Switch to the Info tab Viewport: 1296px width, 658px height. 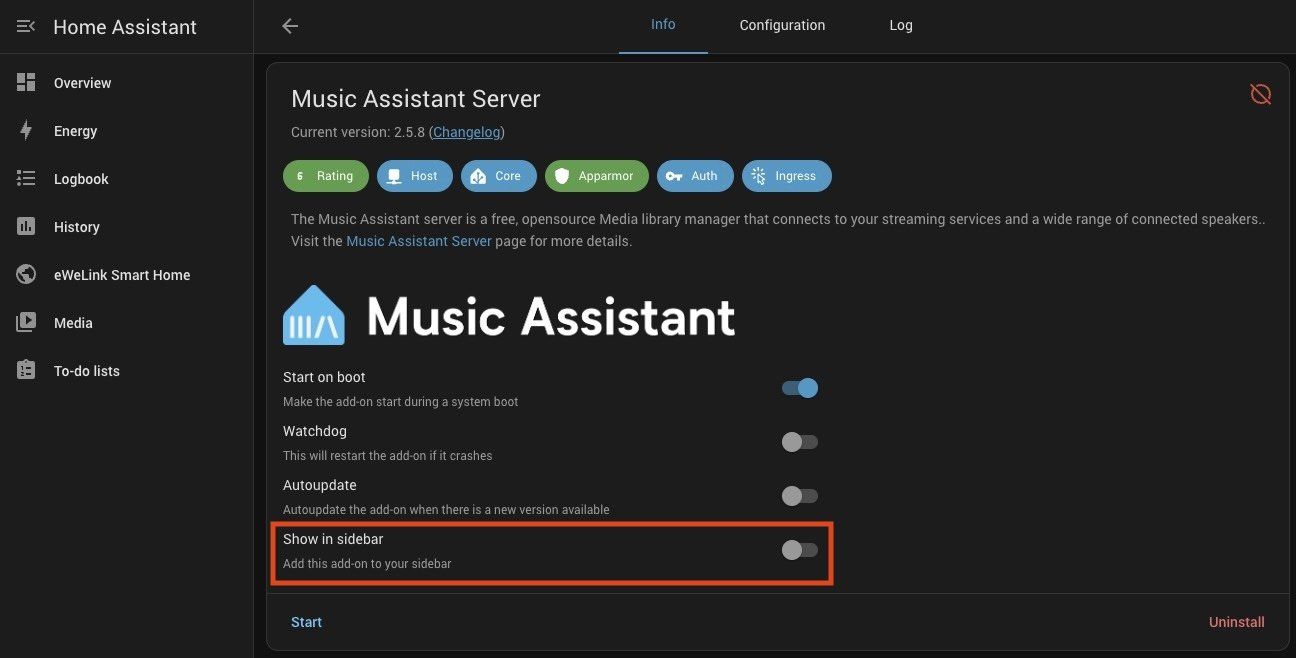coord(663,25)
